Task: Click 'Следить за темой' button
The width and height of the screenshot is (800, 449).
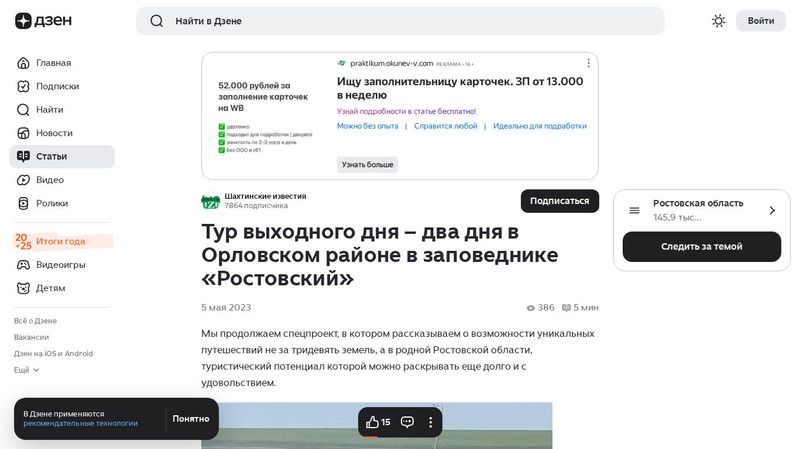Action: click(701, 247)
